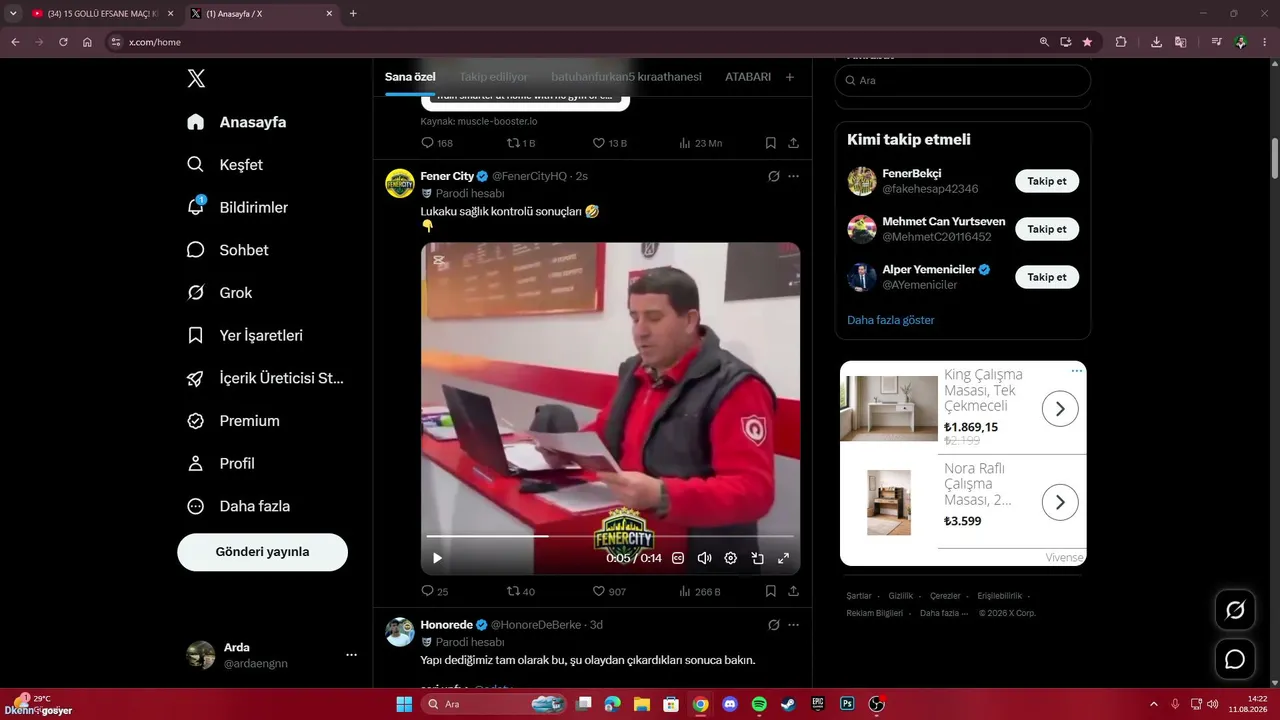Reply to the Fener City post
Viewport: 1280px width, 720px height.
435,591
